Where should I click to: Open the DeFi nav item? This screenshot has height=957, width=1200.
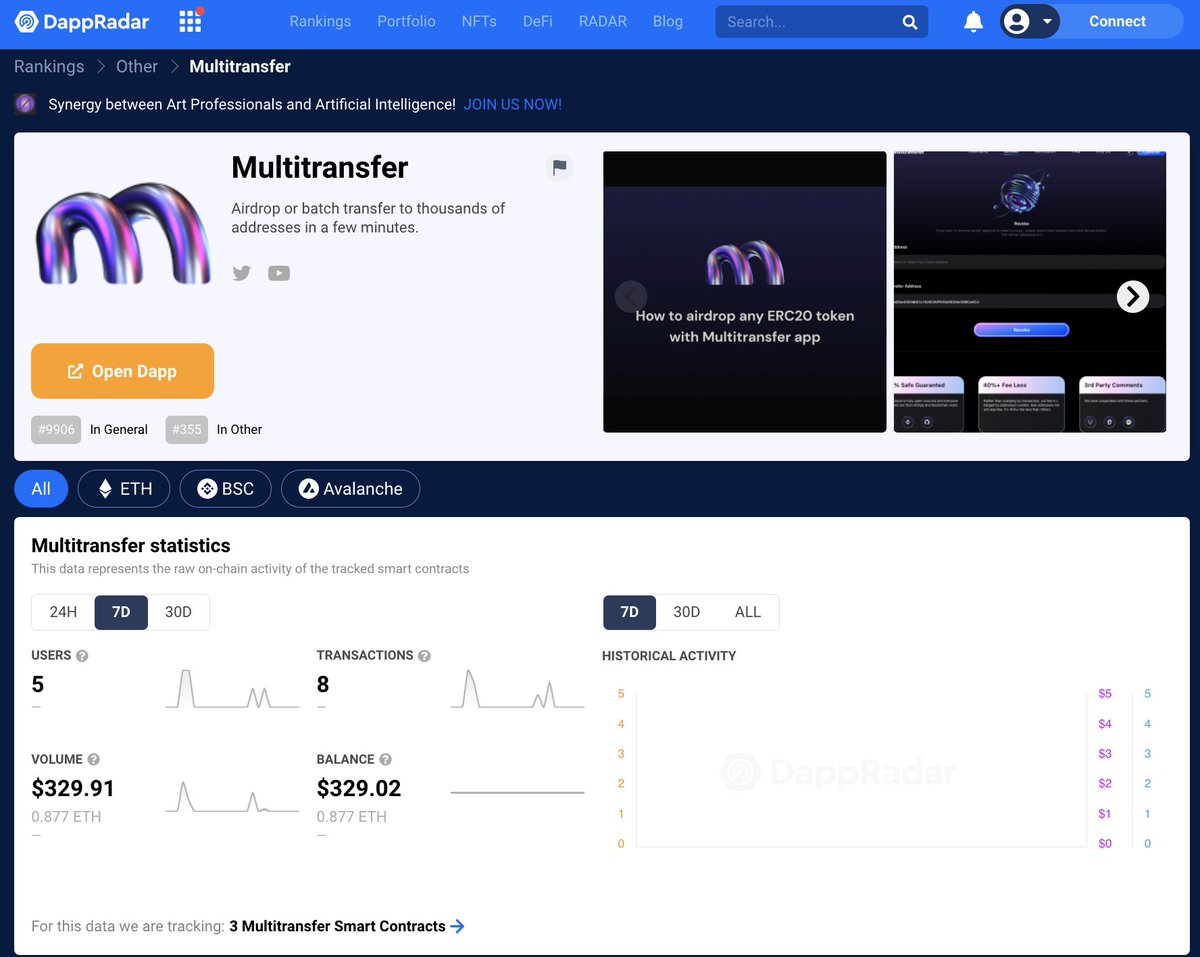(538, 21)
